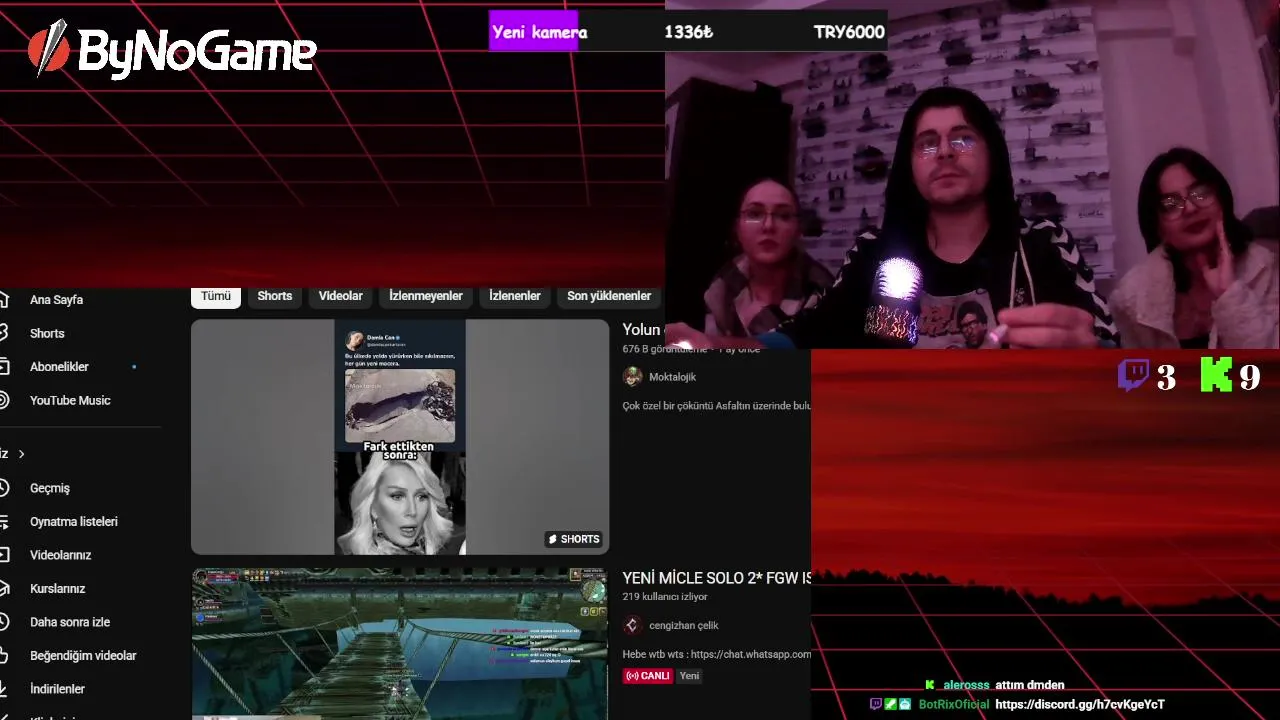Select the İzlenmeyenler filter chip

[x=426, y=296]
